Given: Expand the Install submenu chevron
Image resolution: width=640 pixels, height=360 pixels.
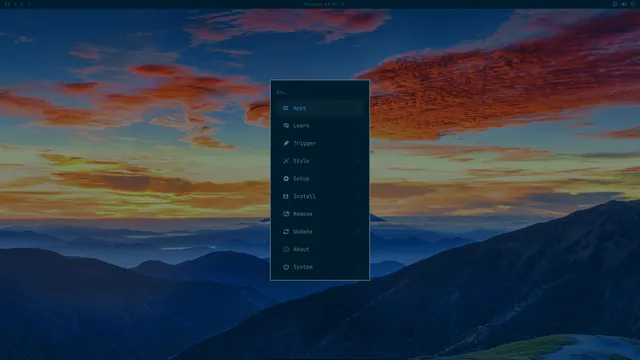Looking at the screenshot, I should [x=358, y=196].
